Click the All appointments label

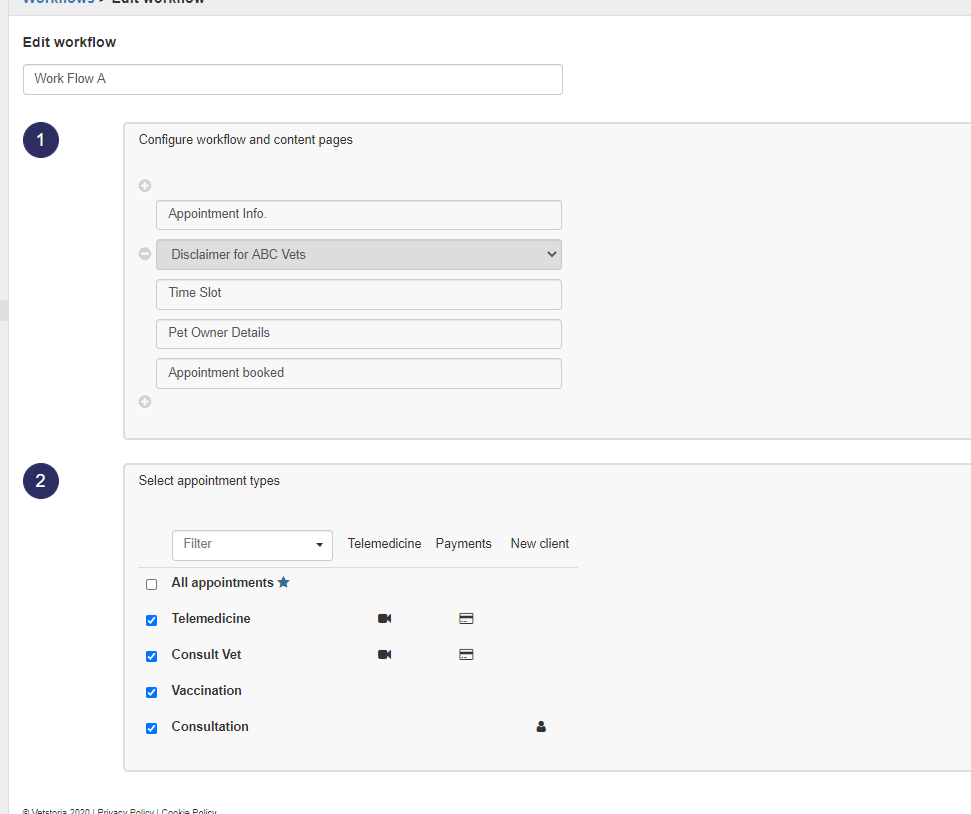(222, 582)
